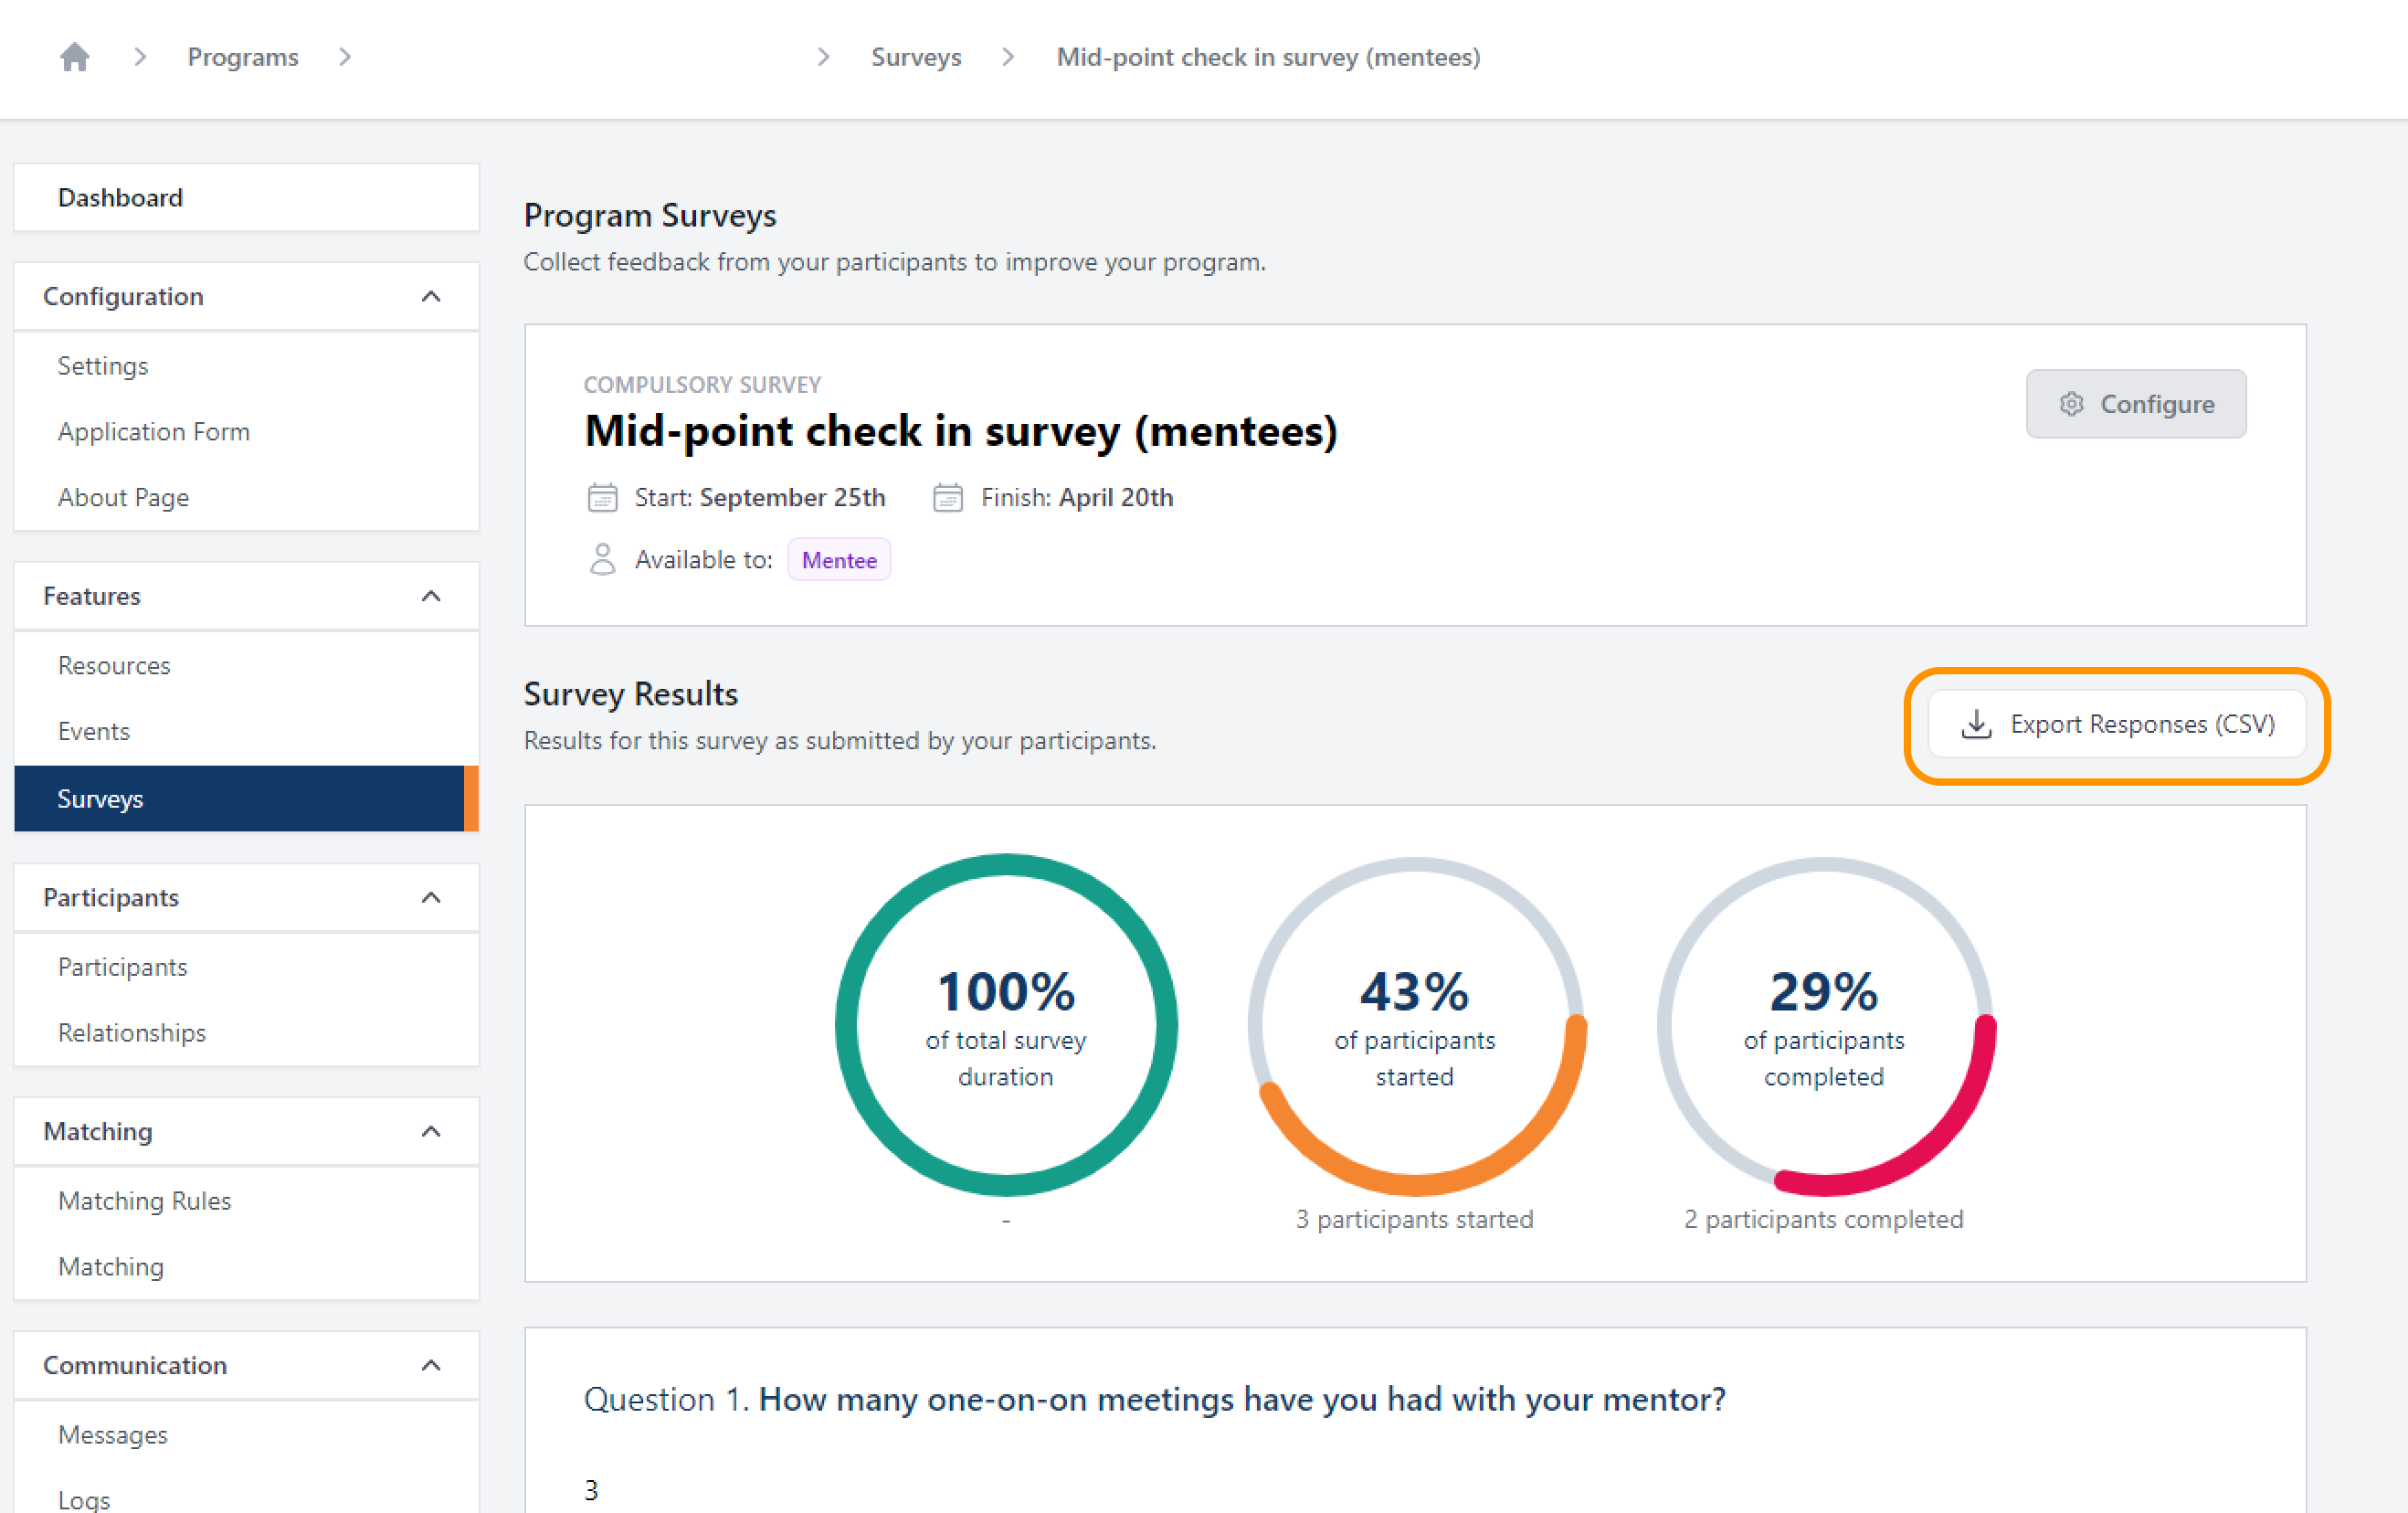The height and width of the screenshot is (1513, 2408).
Task: Open the gear icon on the Configure button
Action: [x=2071, y=404]
